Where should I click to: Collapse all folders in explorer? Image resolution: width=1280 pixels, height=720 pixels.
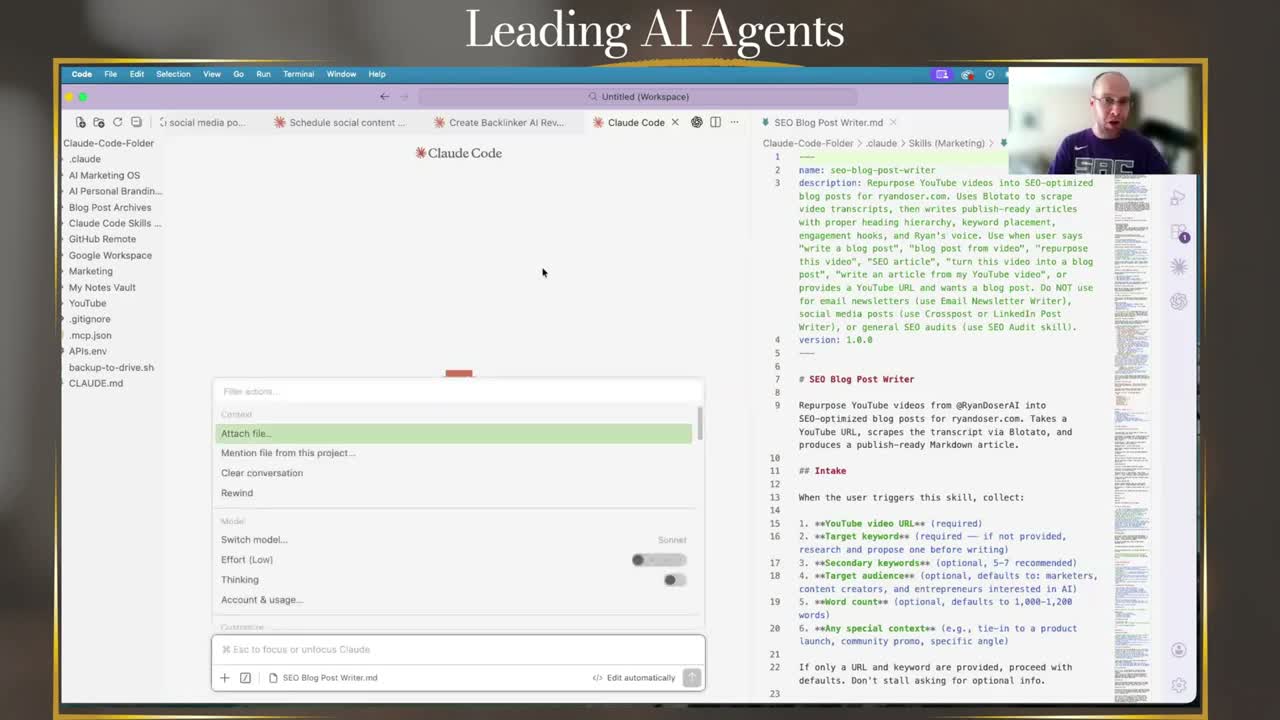[x=136, y=122]
